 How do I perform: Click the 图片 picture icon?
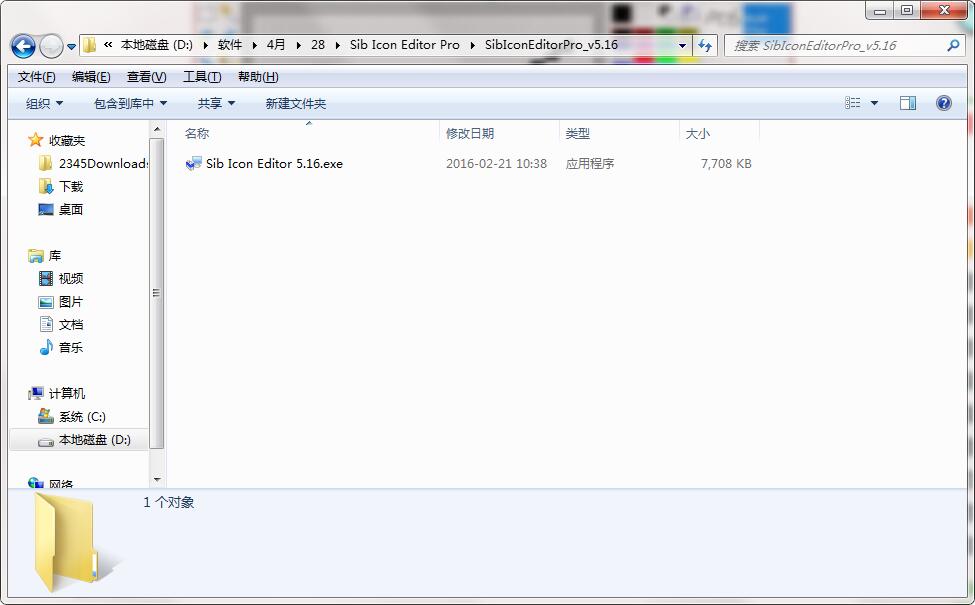pos(45,302)
